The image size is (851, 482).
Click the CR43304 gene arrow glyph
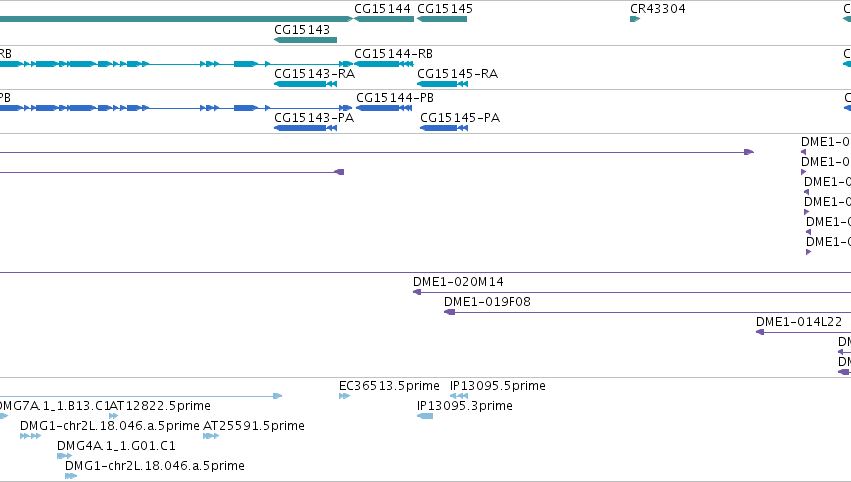pos(635,19)
